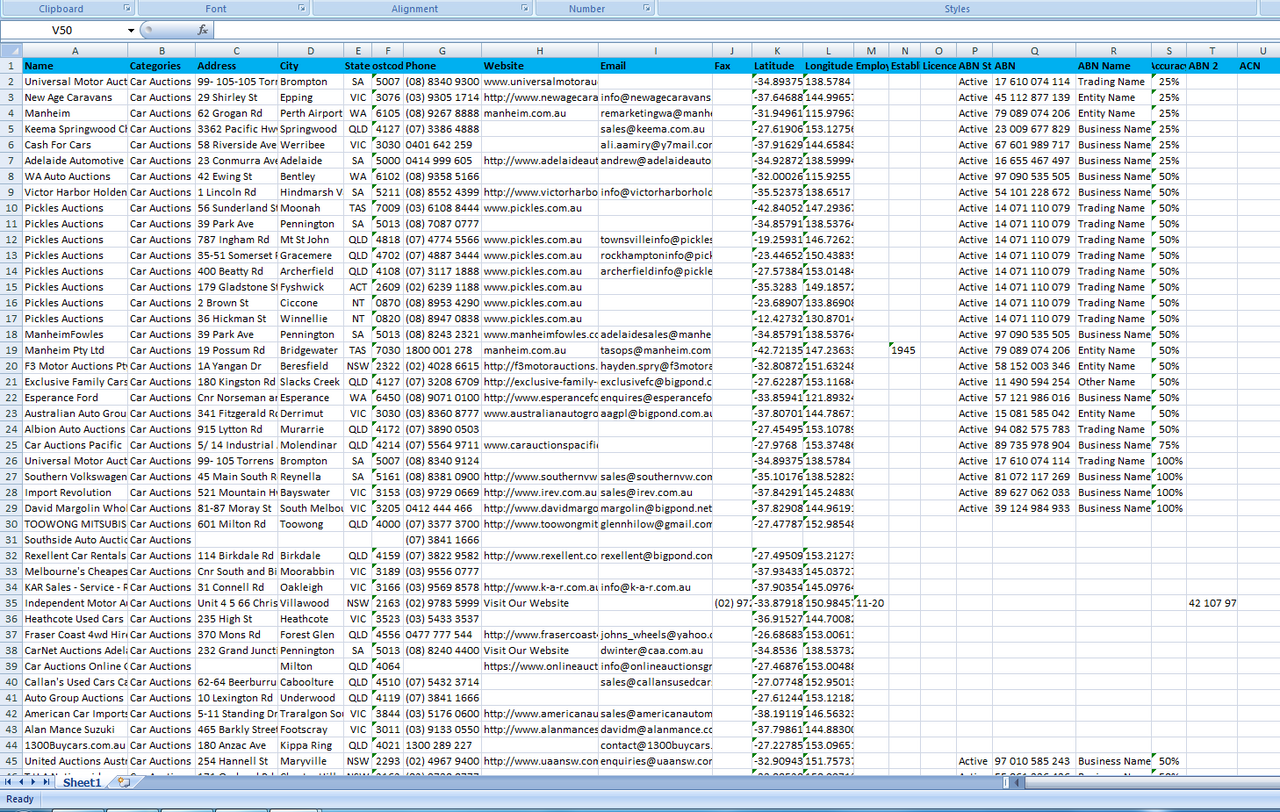Select row 19 header

pyautogui.click(x=10, y=350)
